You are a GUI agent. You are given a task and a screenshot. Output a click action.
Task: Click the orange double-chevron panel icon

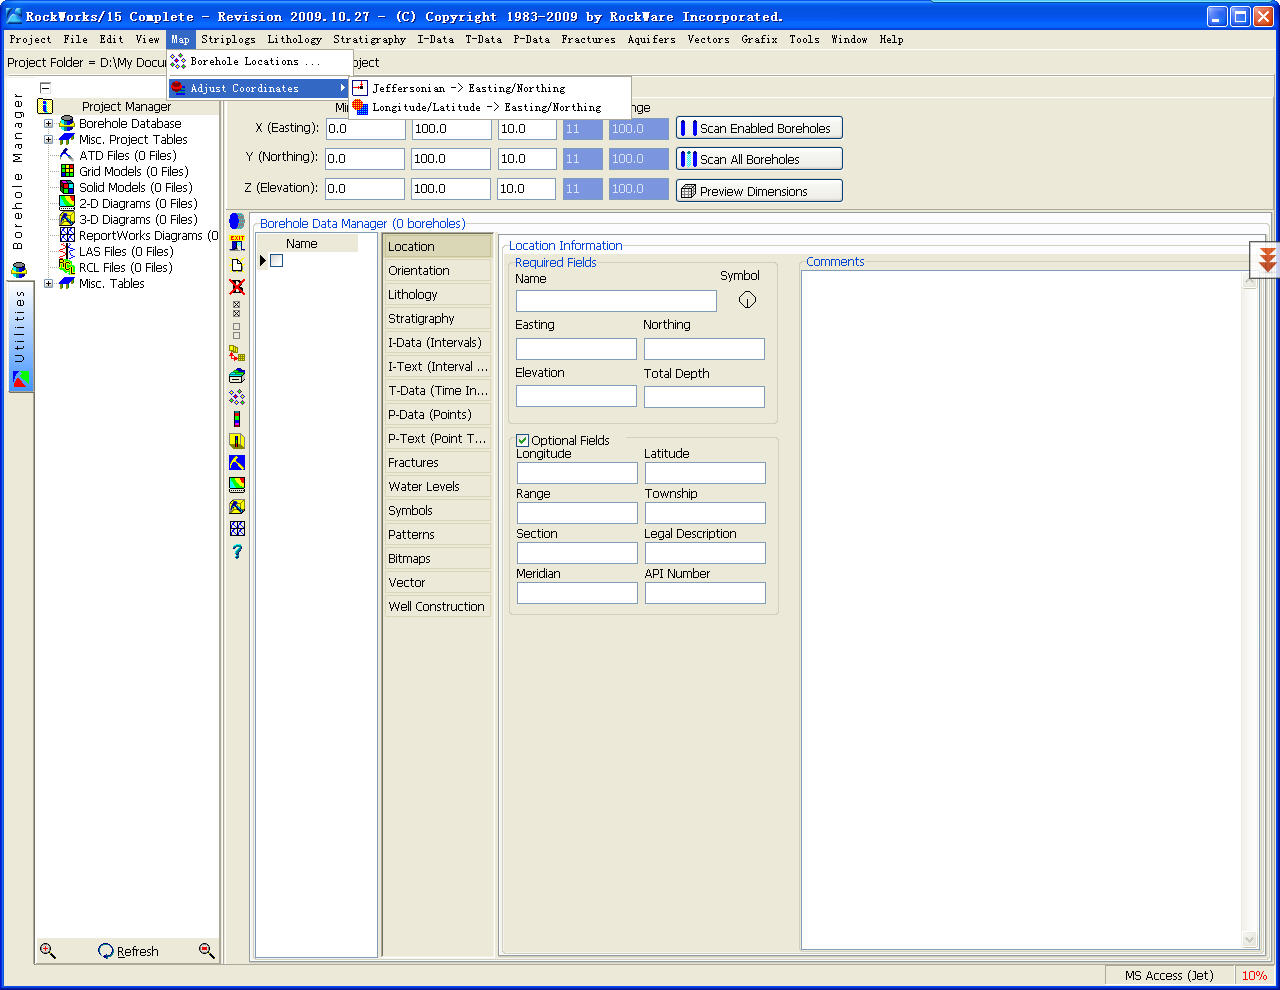(1267, 260)
